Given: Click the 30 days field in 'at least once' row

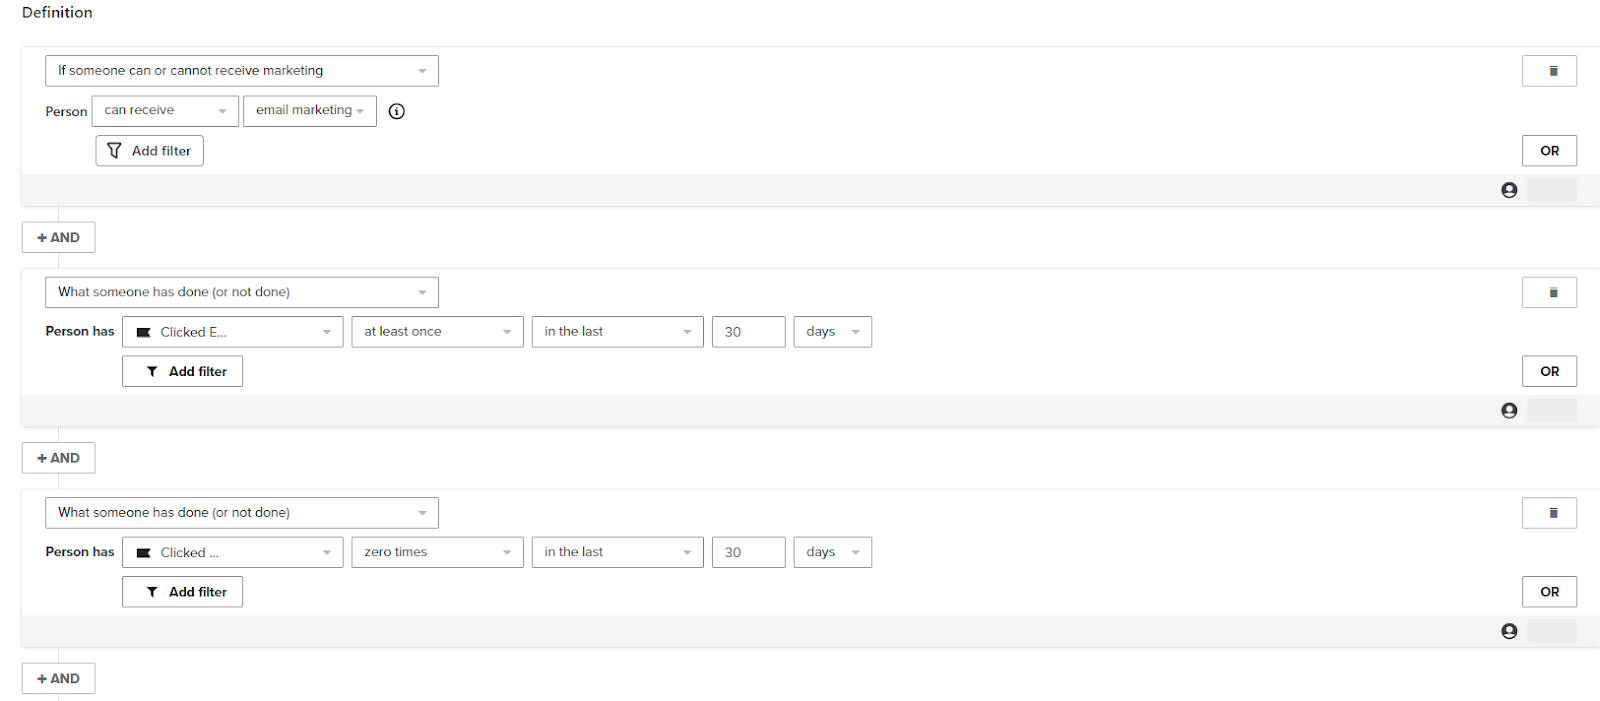Looking at the screenshot, I should (748, 332).
